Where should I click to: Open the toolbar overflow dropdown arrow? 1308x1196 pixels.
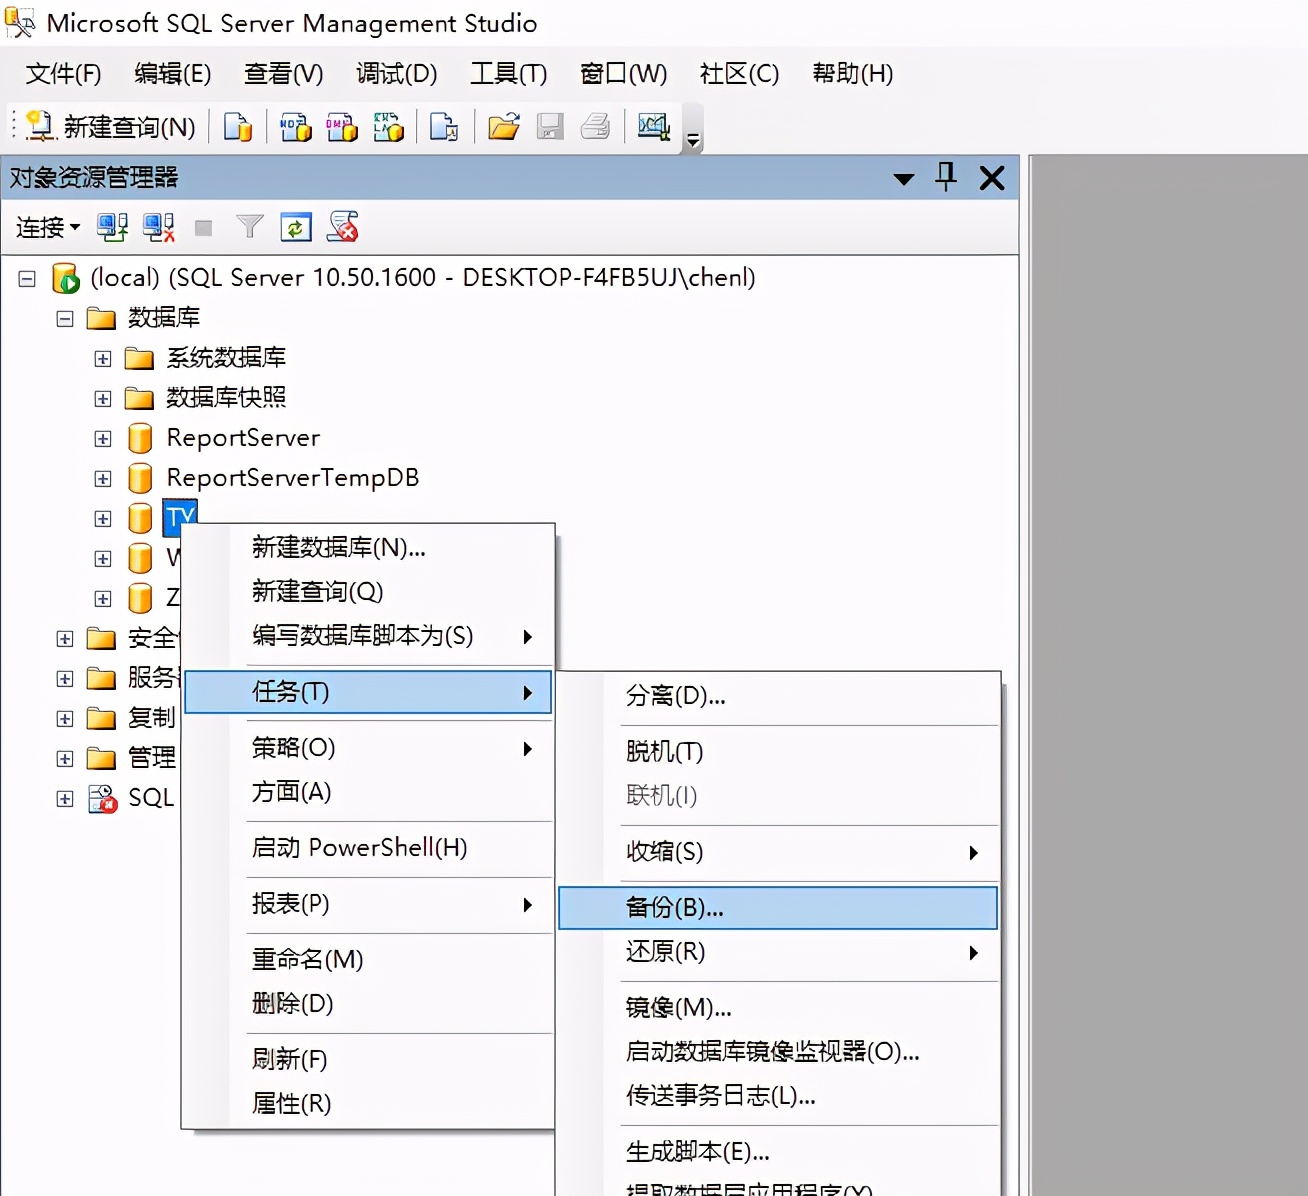pyautogui.click(x=692, y=140)
